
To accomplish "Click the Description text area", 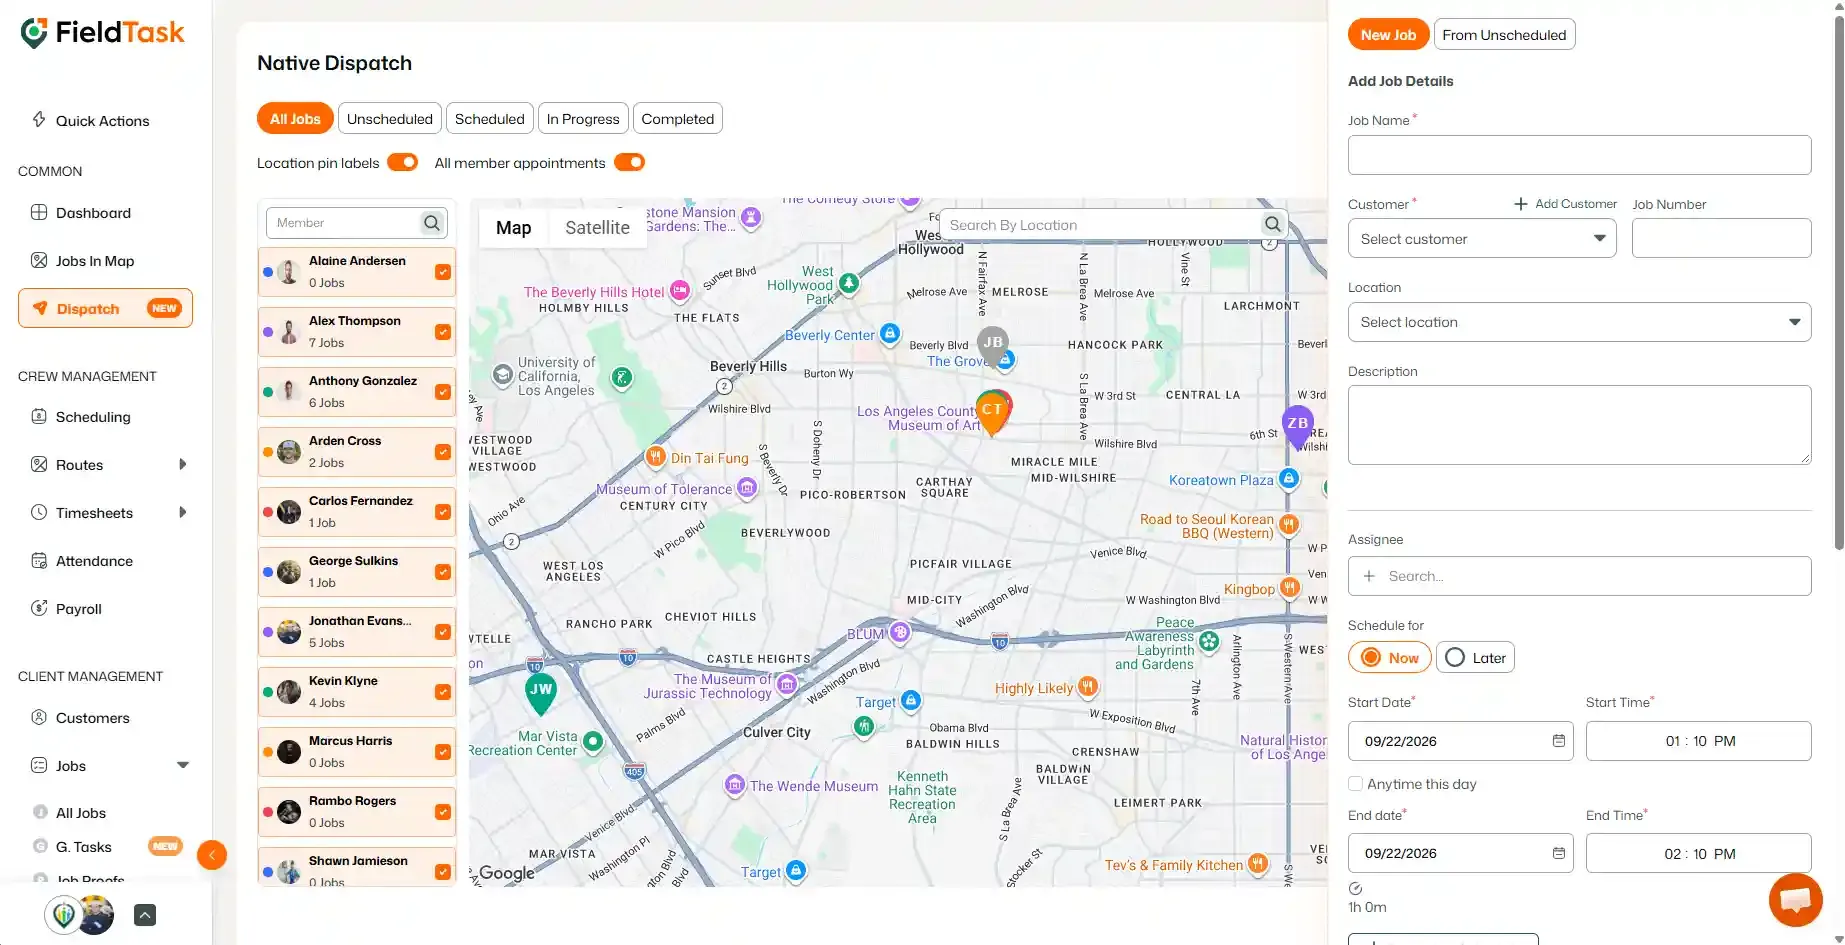I will 1579,425.
